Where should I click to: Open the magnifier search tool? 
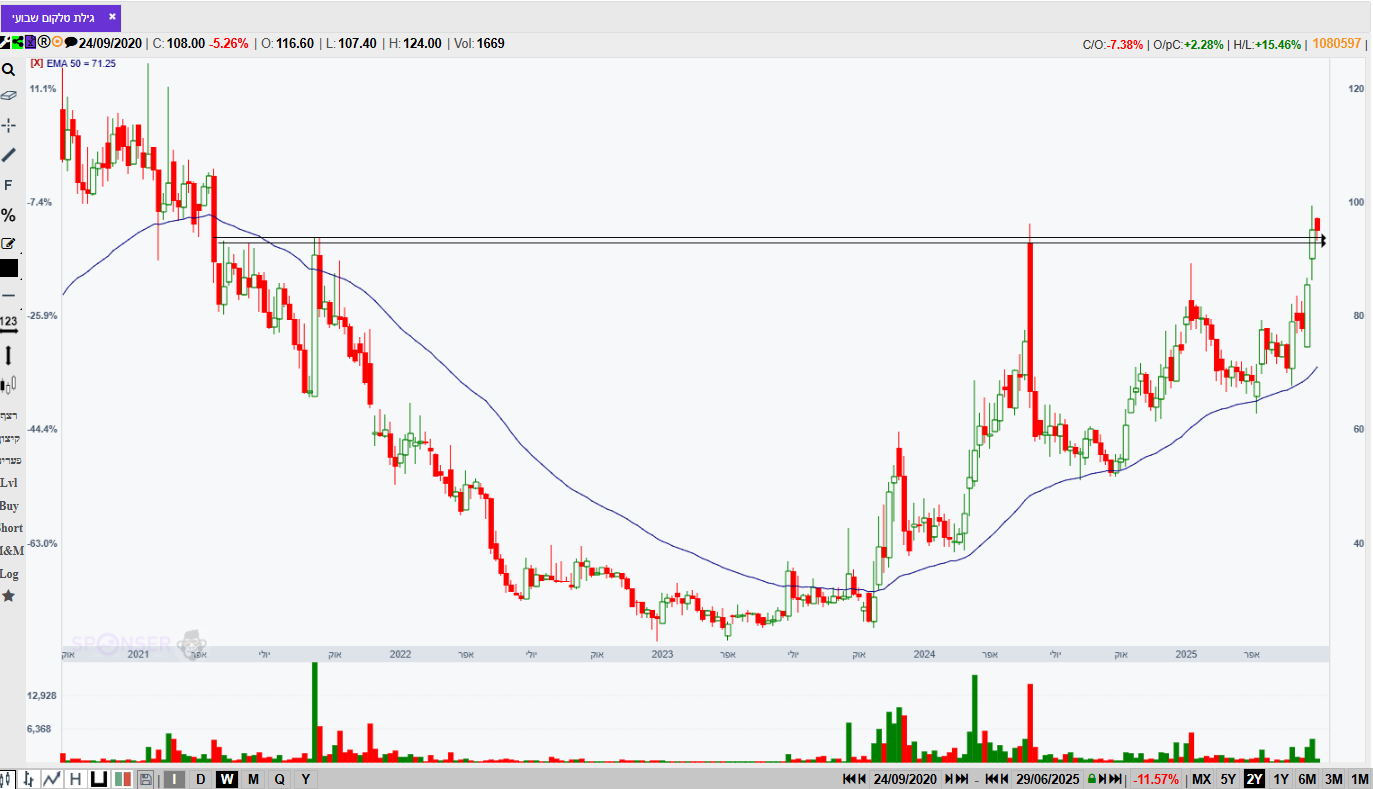[x=8, y=70]
